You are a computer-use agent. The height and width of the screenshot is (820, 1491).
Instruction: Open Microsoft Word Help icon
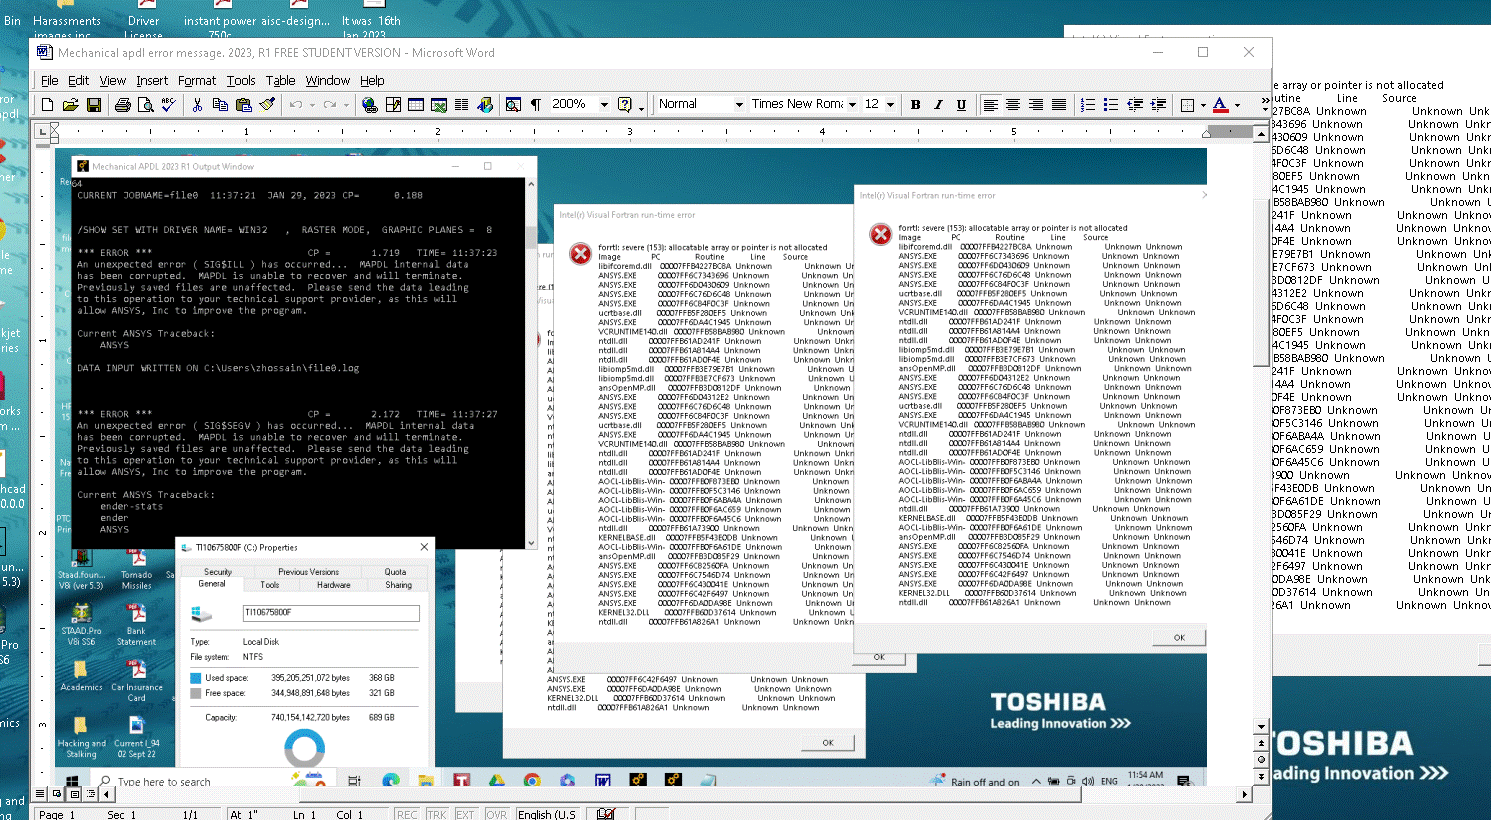[x=625, y=104]
